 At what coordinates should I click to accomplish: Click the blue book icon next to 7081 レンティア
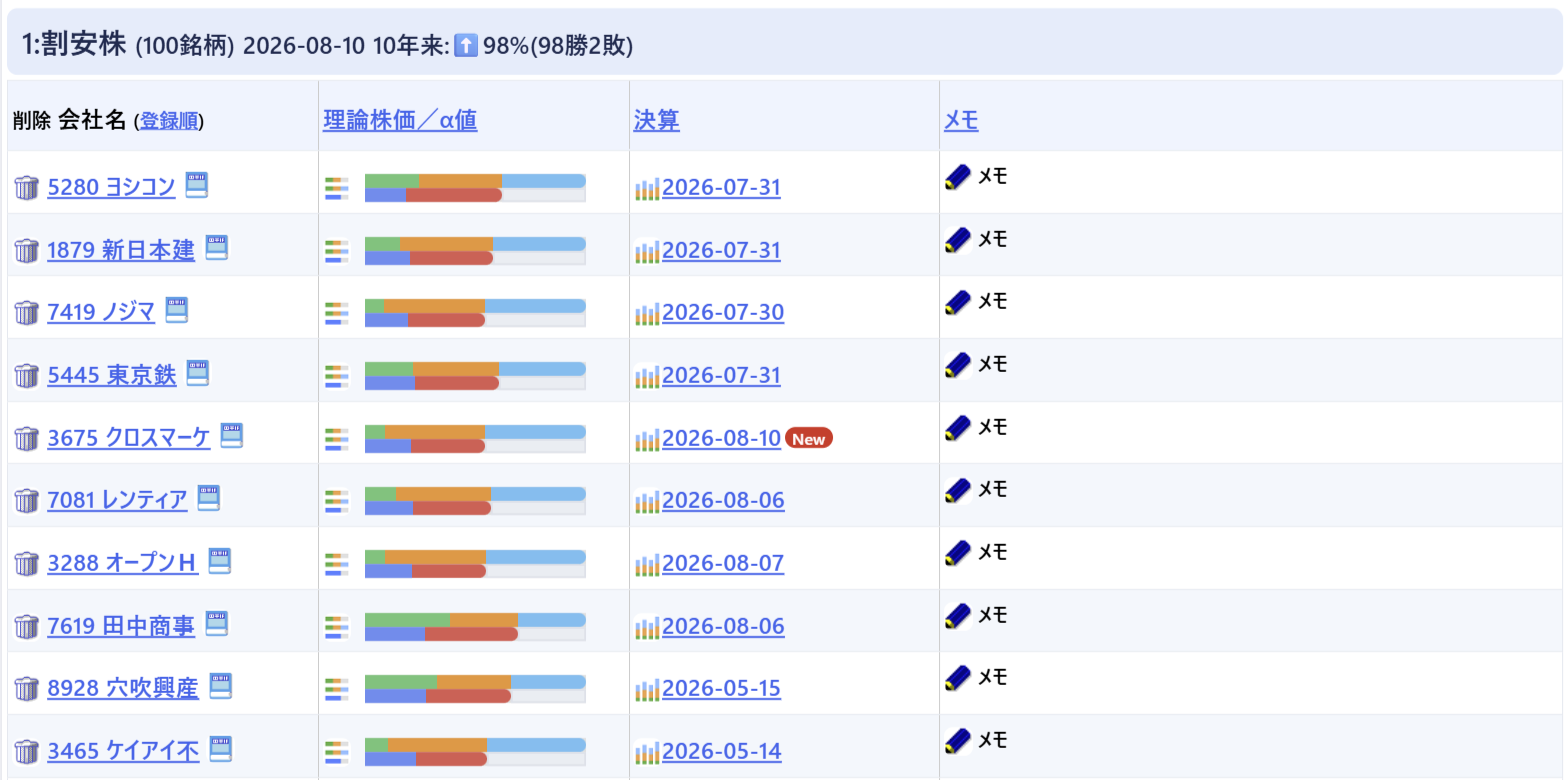click(x=208, y=497)
